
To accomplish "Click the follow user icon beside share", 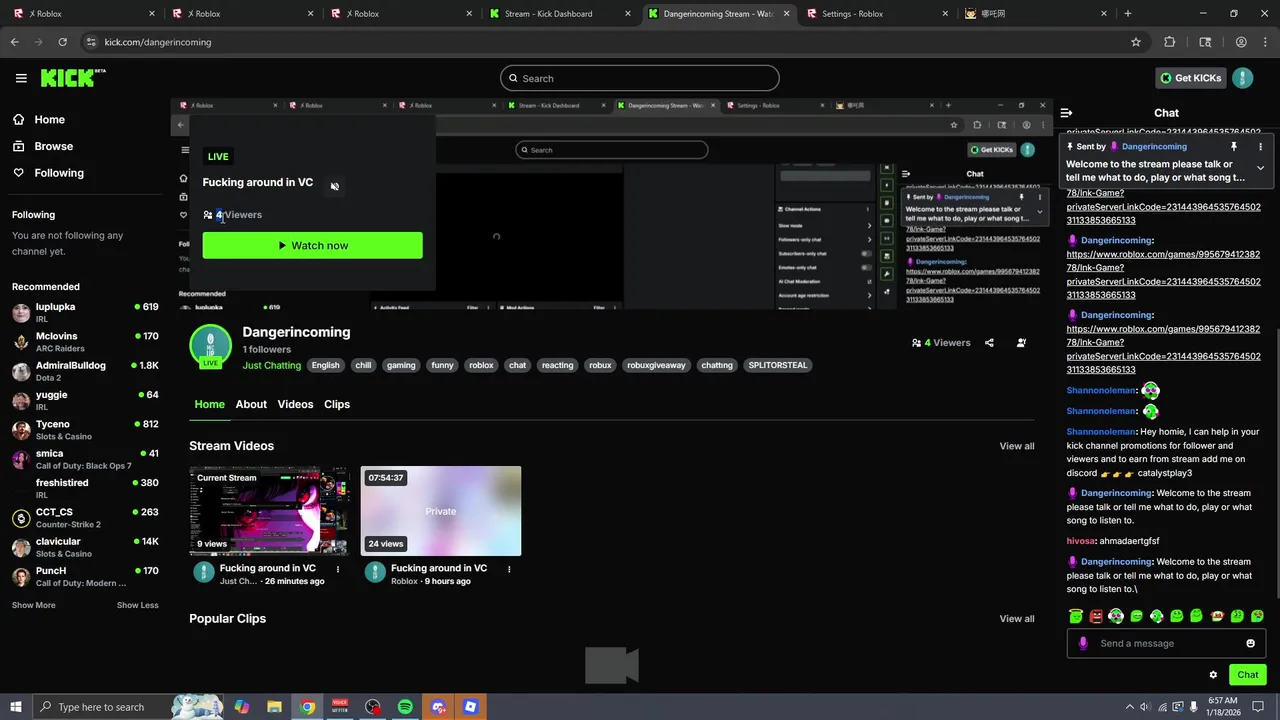I will point(1021,343).
